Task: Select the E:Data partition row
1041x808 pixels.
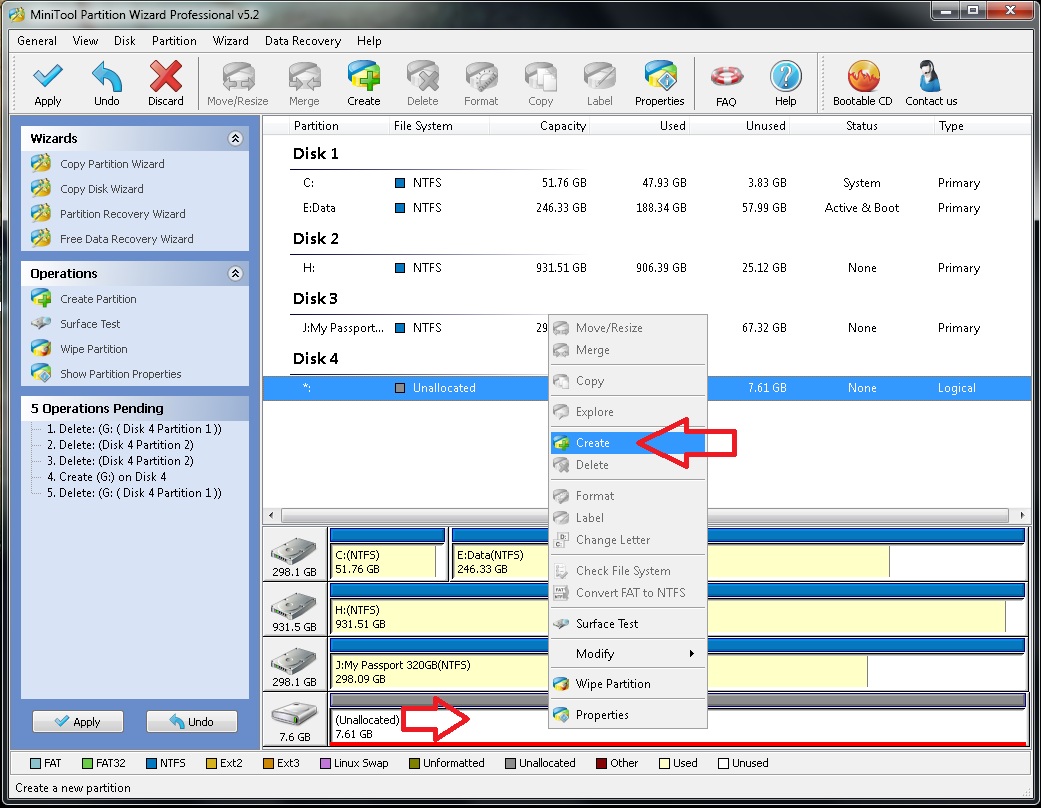Action: (646, 208)
